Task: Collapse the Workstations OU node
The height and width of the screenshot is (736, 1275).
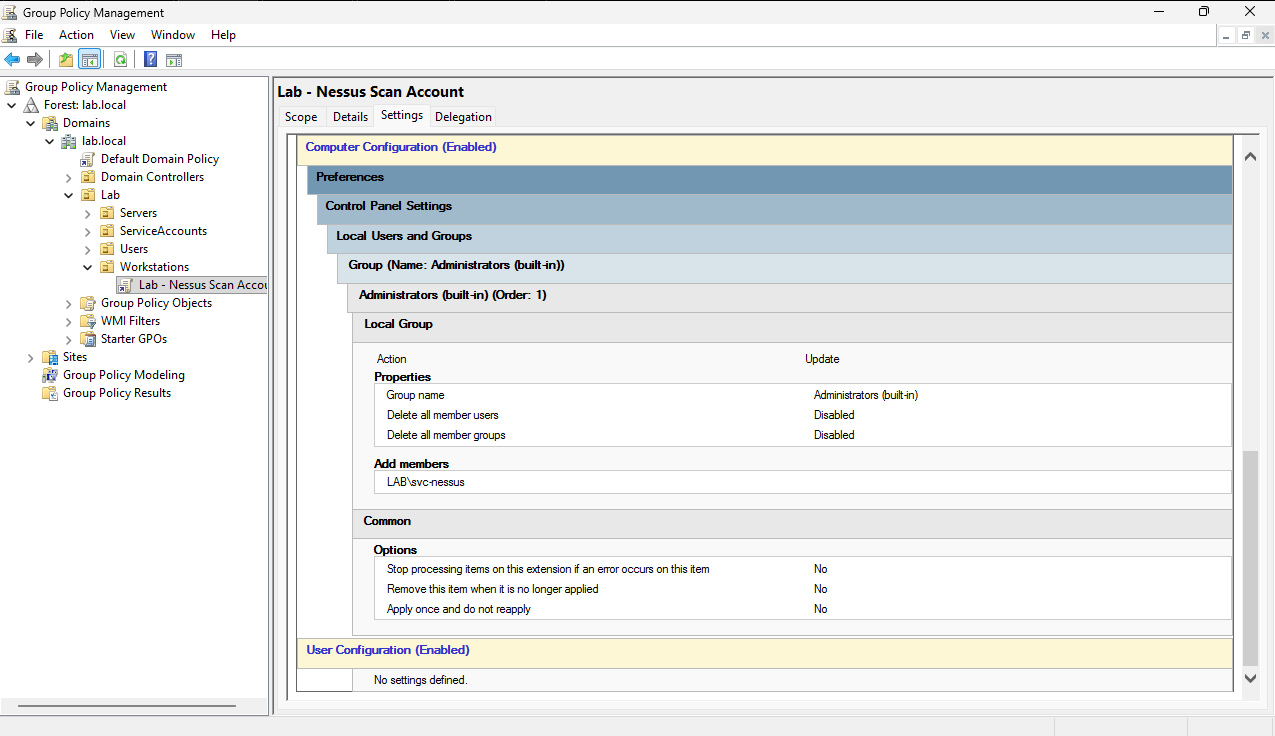Action: (88, 267)
